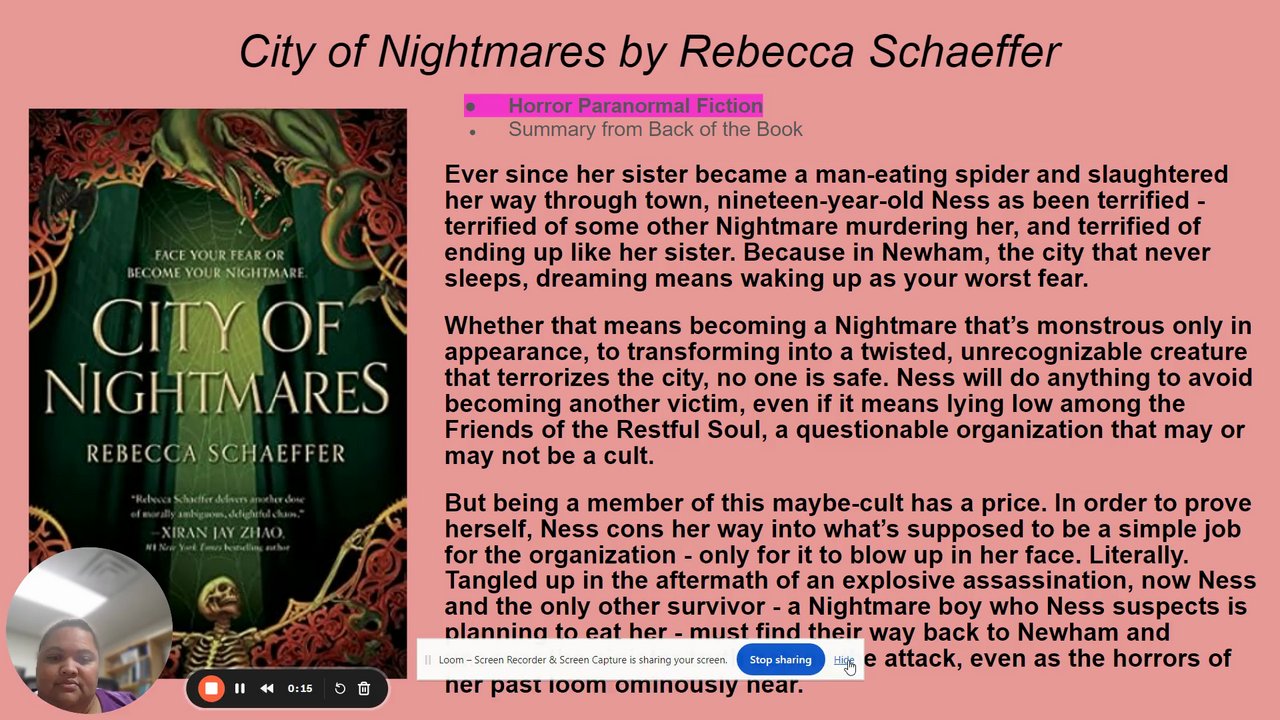Stop the Loom recording with red button
Screen dimensions: 1280x720
[211, 688]
